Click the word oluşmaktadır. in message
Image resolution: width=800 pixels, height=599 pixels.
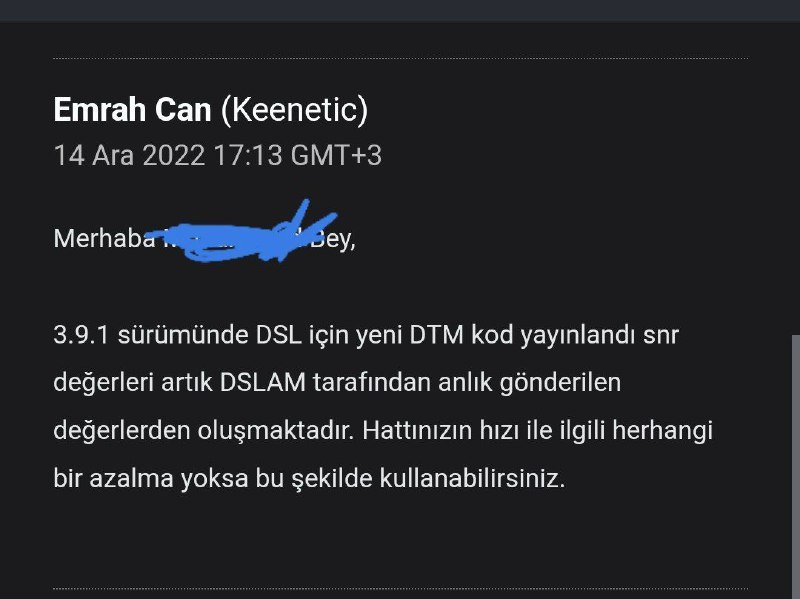(276, 431)
